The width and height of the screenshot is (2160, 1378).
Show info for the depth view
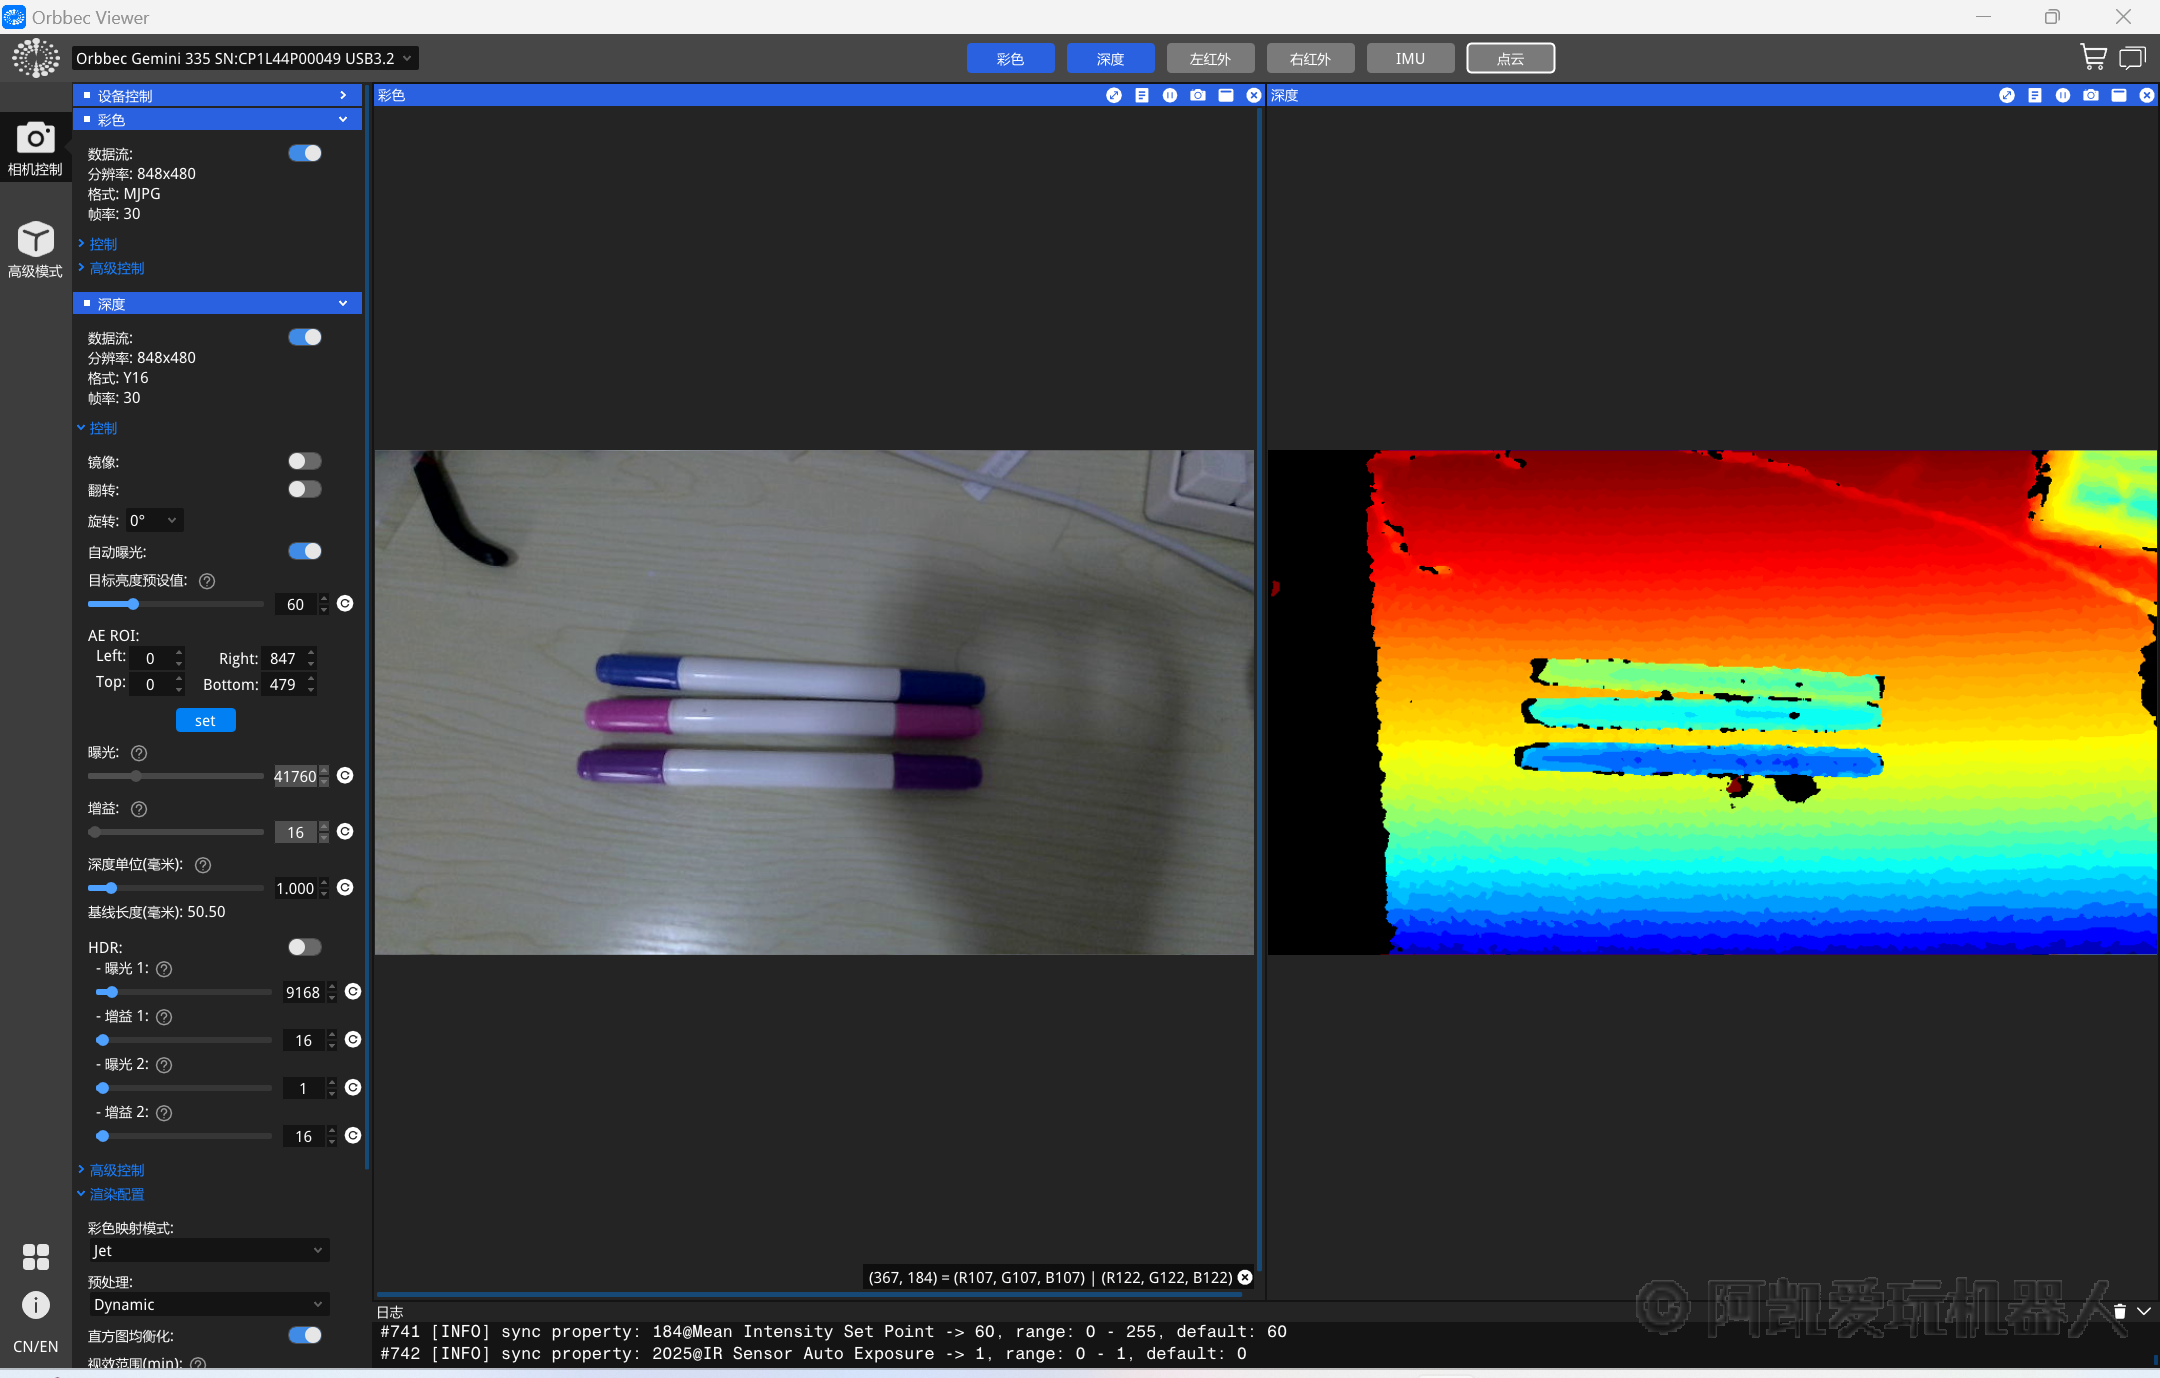pos(2034,95)
